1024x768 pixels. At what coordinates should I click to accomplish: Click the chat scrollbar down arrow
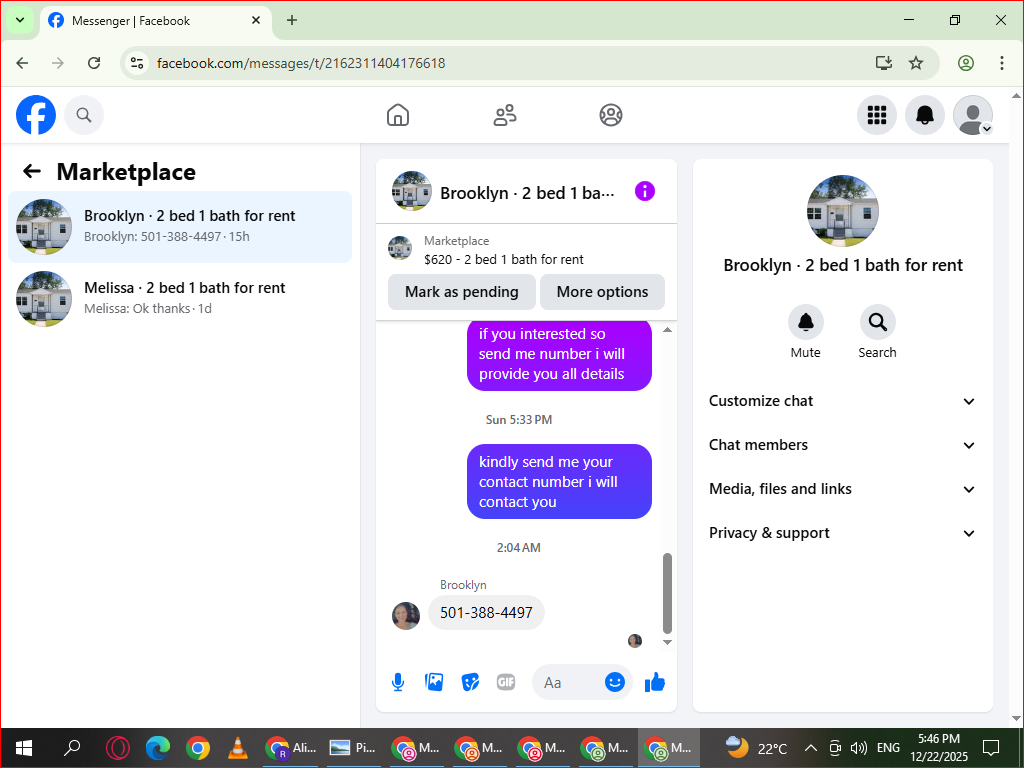coord(667,642)
